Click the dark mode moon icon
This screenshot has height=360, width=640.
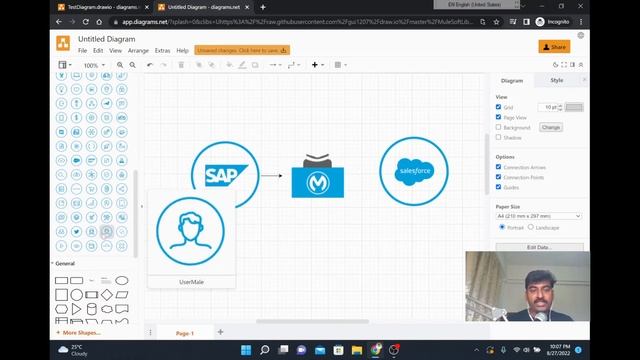coord(555,65)
